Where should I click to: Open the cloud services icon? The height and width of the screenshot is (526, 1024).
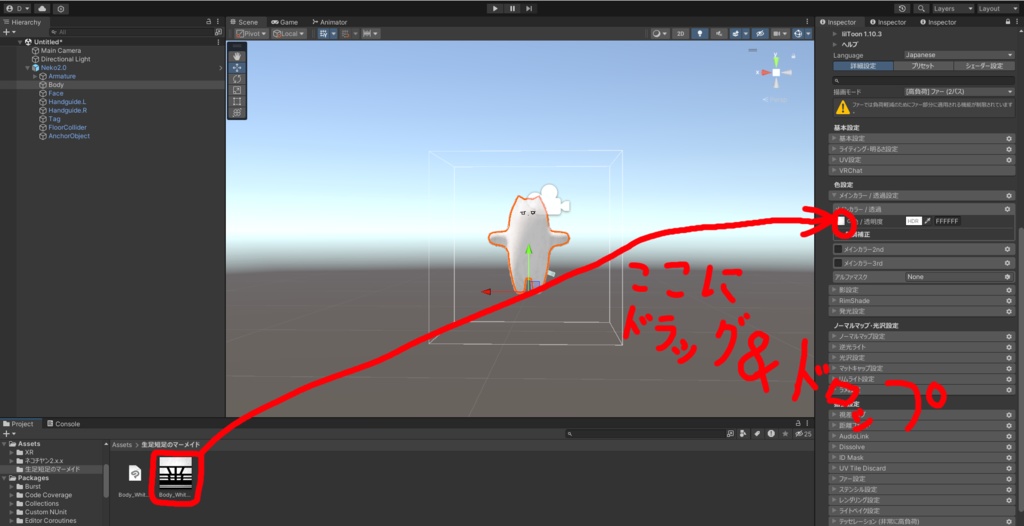[x=42, y=8]
